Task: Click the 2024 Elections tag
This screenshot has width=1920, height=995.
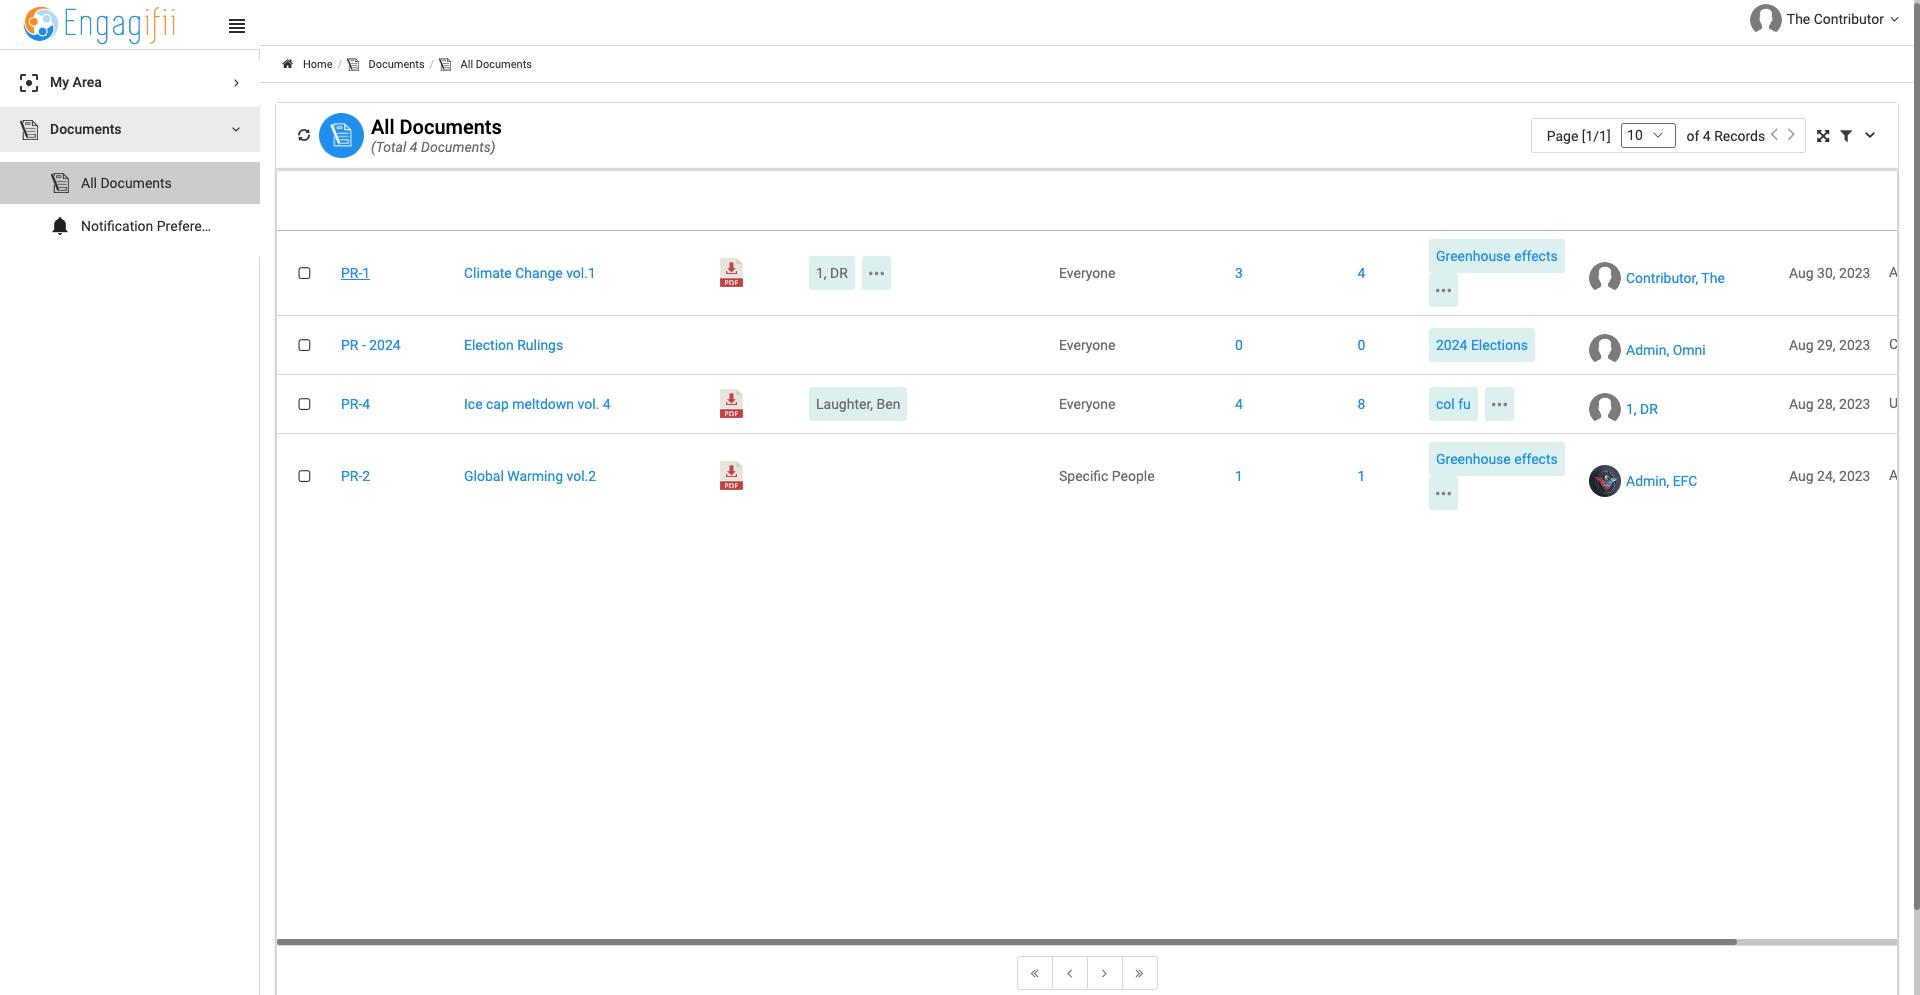Action: tap(1481, 345)
